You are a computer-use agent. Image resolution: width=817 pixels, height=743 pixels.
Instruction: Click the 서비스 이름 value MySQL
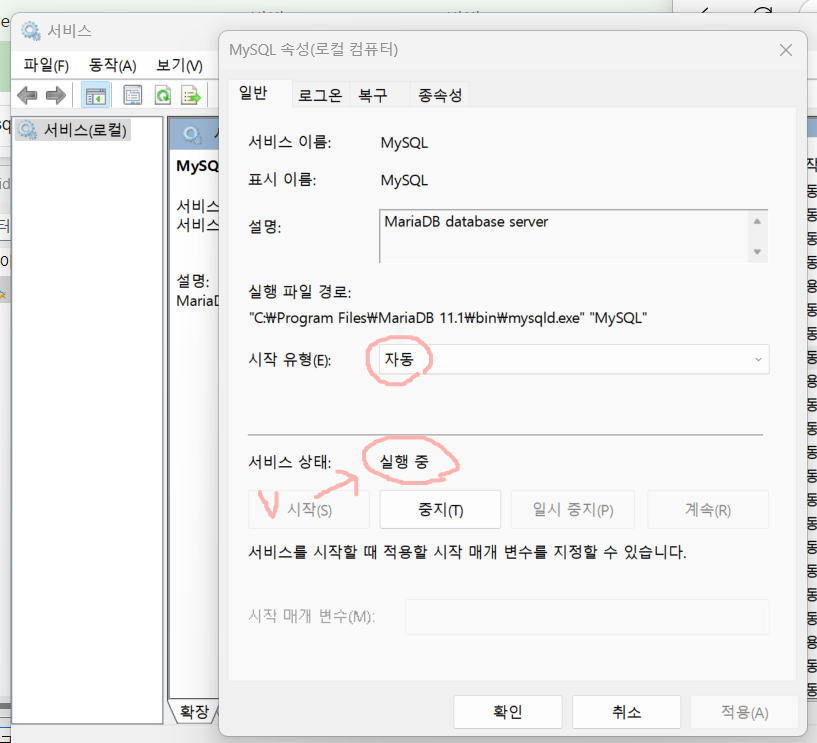tap(404, 143)
